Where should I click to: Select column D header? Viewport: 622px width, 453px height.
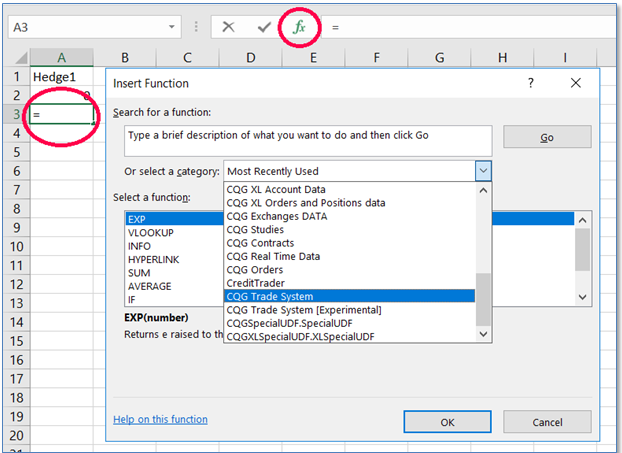(x=251, y=58)
